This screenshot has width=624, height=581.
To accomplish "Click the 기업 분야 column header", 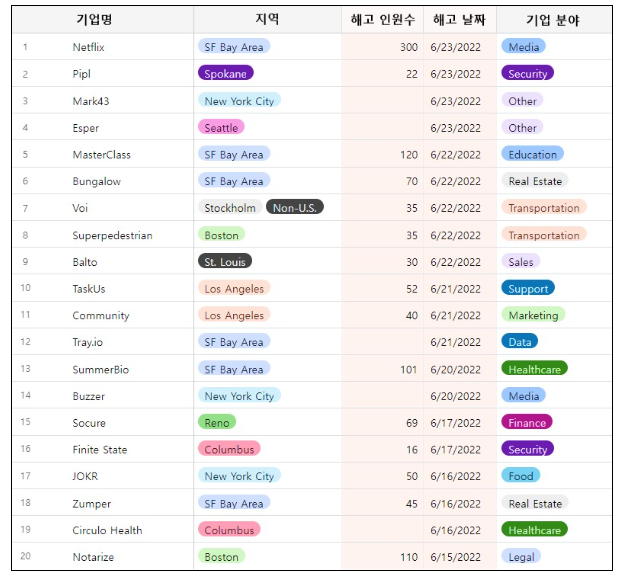I will (x=554, y=19).
